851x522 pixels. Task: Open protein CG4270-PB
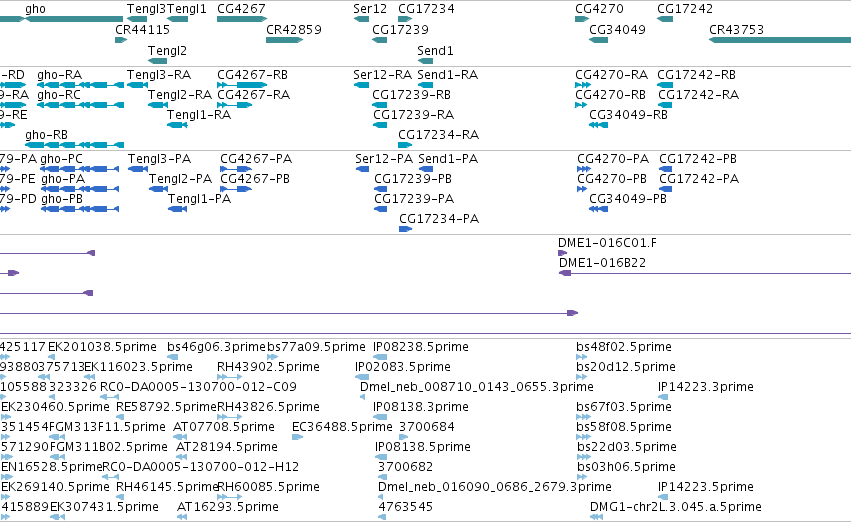(x=612, y=179)
